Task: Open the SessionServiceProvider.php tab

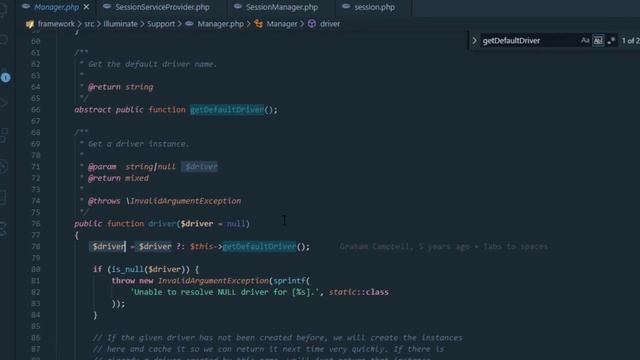Action: tap(162, 7)
